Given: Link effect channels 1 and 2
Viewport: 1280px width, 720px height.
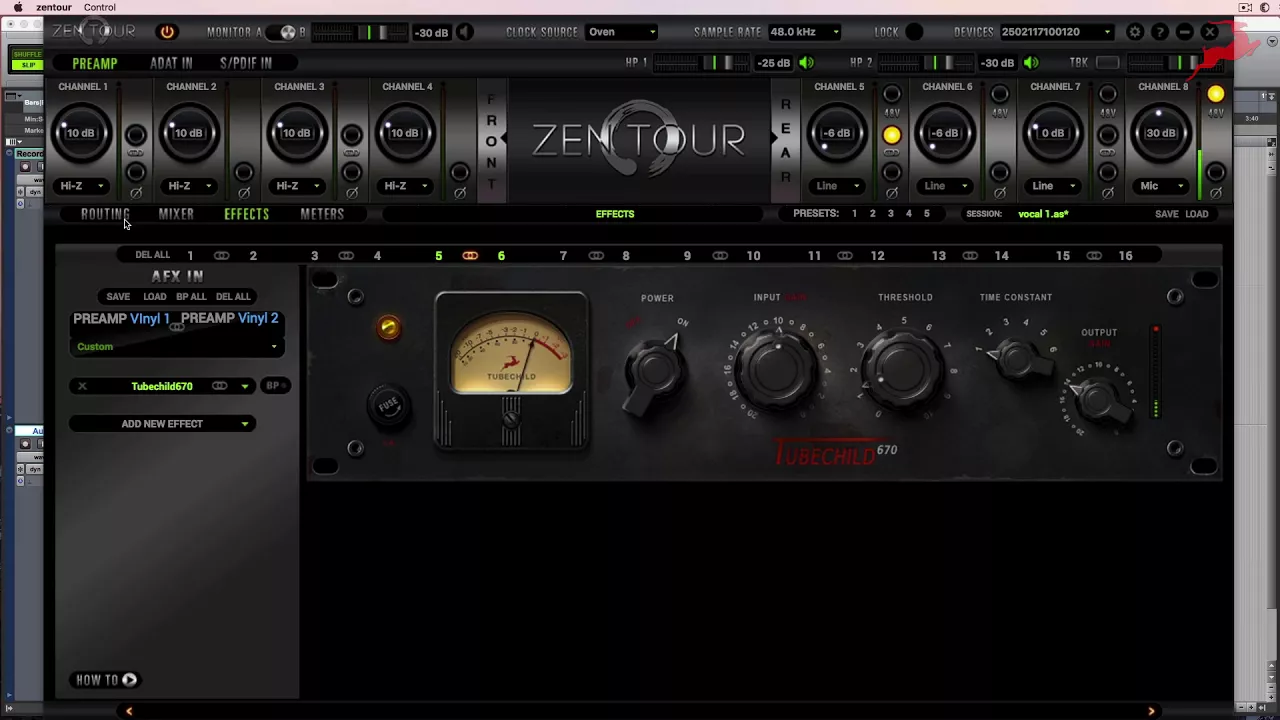Looking at the screenshot, I should [221, 256].
